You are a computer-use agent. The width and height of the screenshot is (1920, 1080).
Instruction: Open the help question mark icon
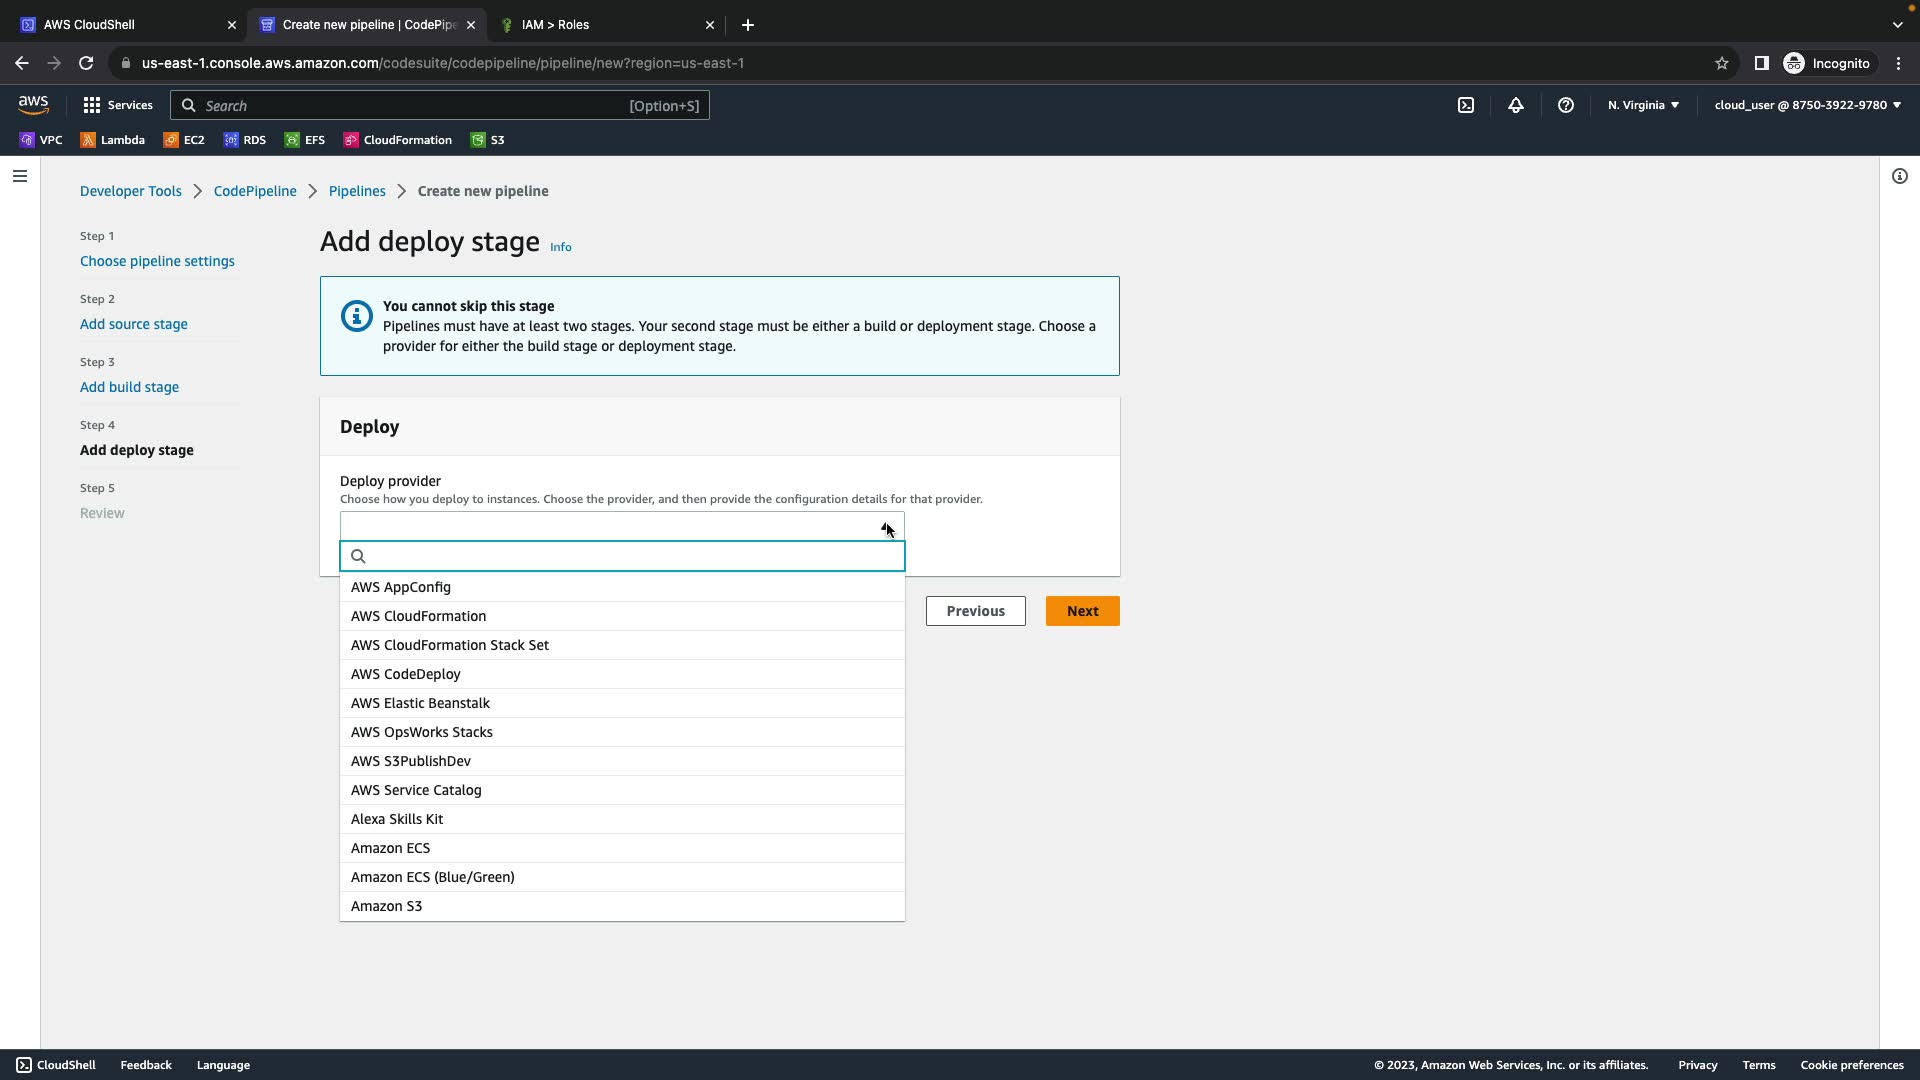(1566, 105)
